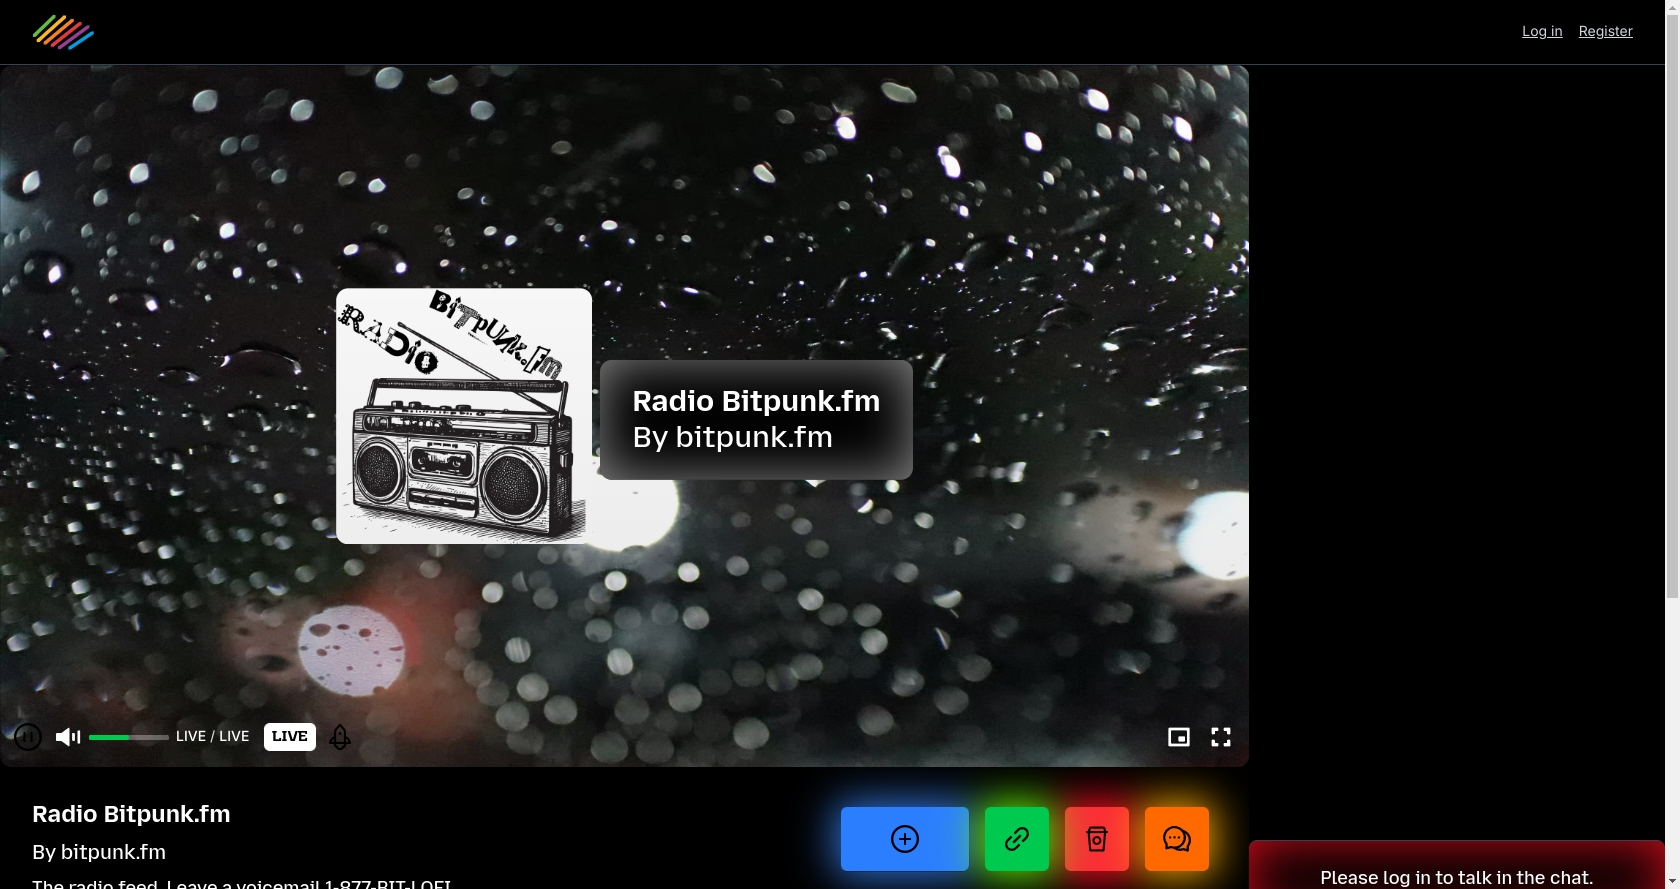Click 'By bitpunk.fm' text below video

coord(99,852)
